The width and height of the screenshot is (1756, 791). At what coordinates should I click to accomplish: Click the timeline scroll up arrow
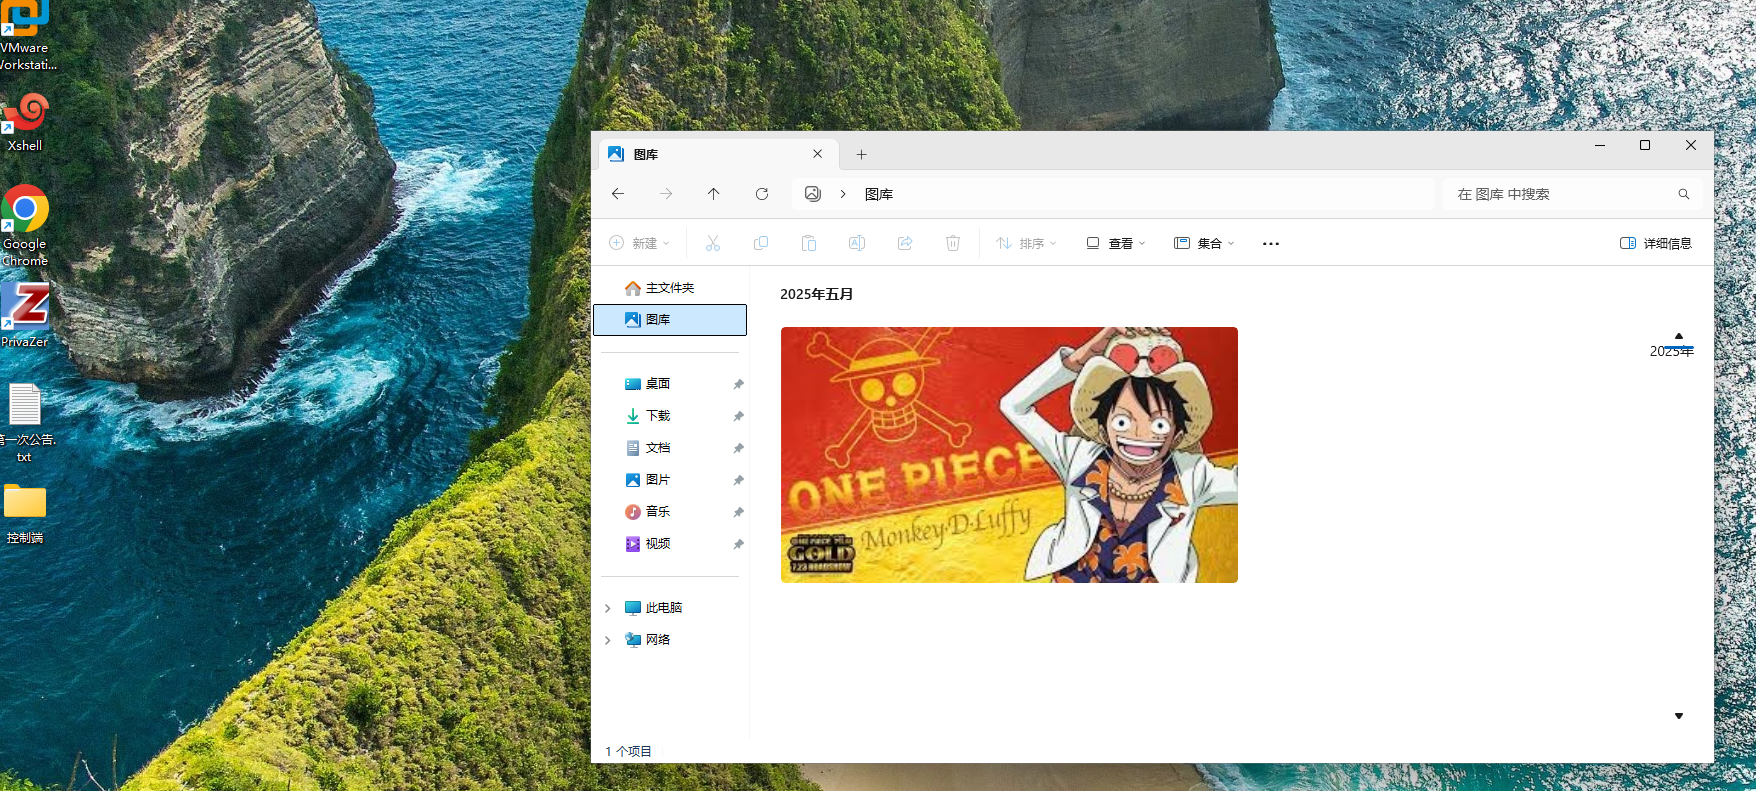pyautogui.click(x=1679, y=336)
